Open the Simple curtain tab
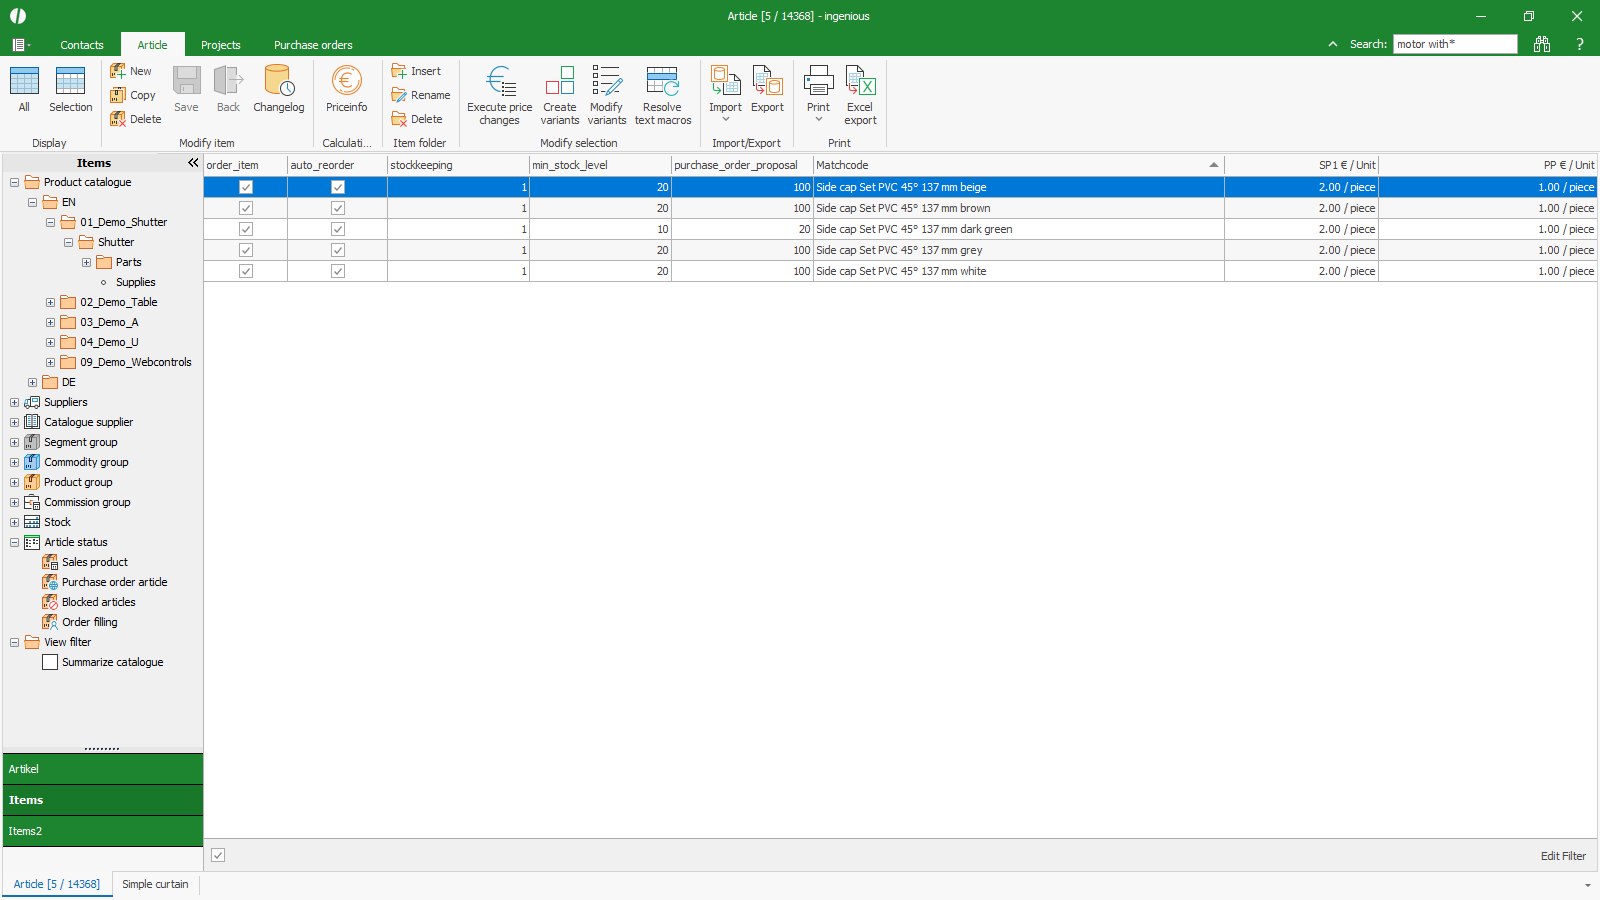 tap(155, 884)
